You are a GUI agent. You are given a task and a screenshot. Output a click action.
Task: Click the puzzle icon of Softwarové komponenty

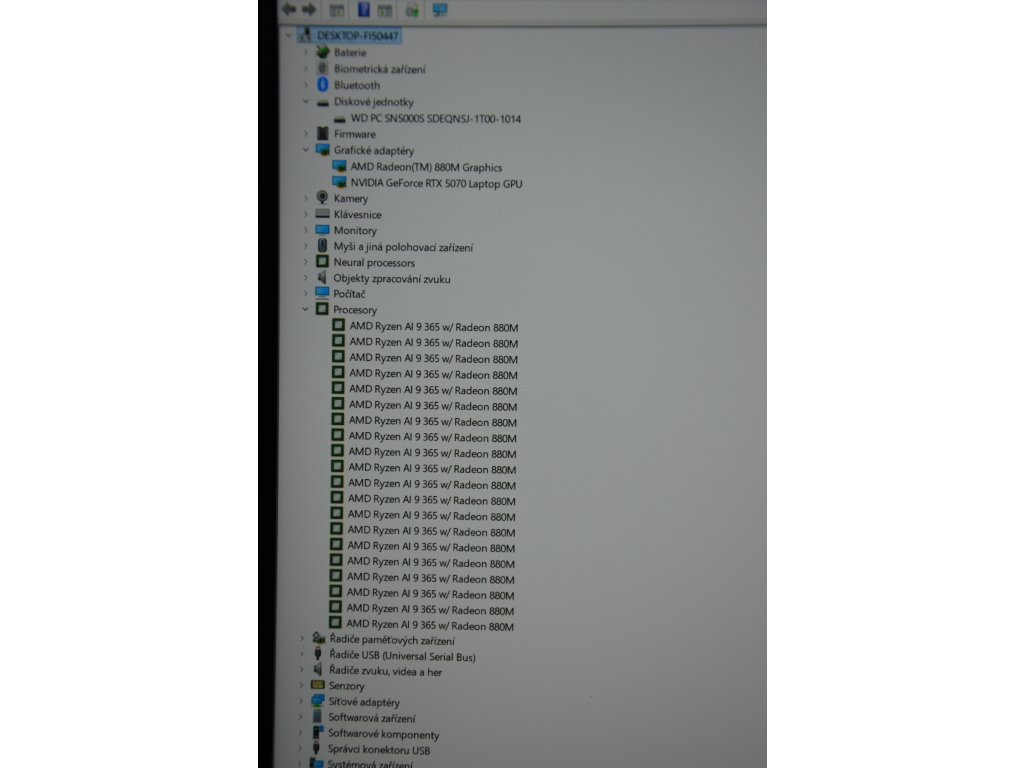click(317, 733)
